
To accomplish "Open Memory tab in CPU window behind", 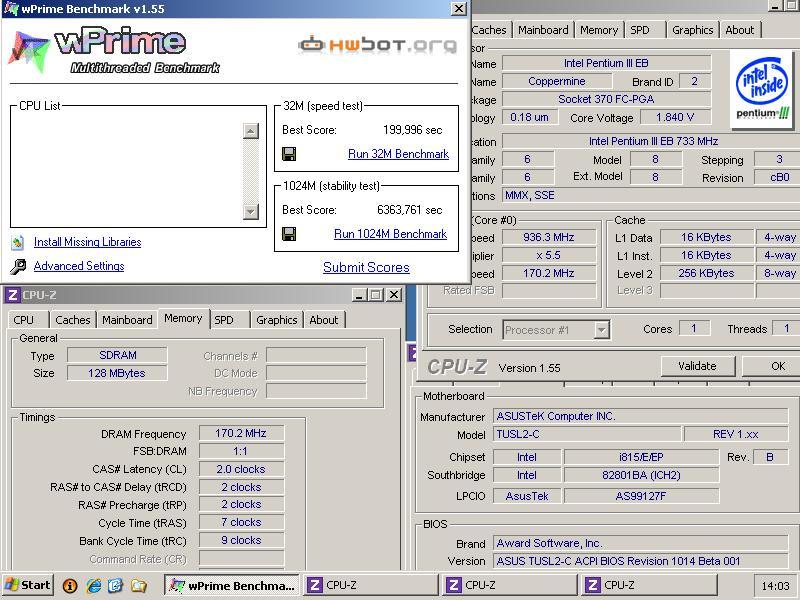I will tap(599, 30).
